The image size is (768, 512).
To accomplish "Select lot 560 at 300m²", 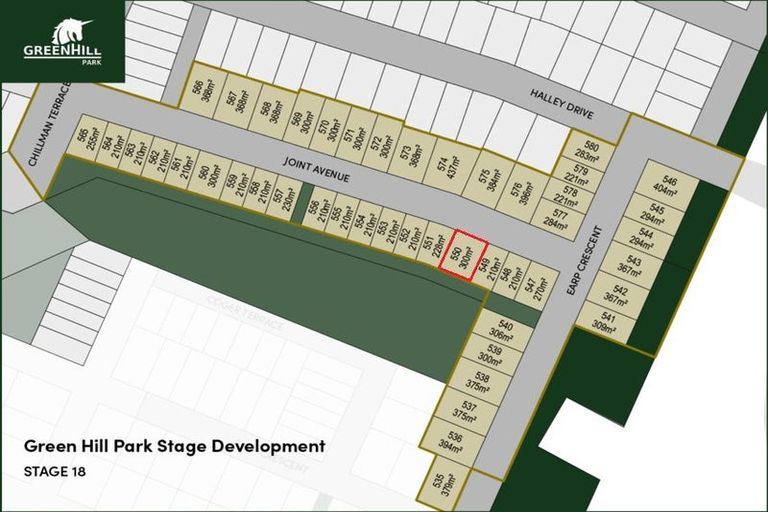I will tap(209, 174).
